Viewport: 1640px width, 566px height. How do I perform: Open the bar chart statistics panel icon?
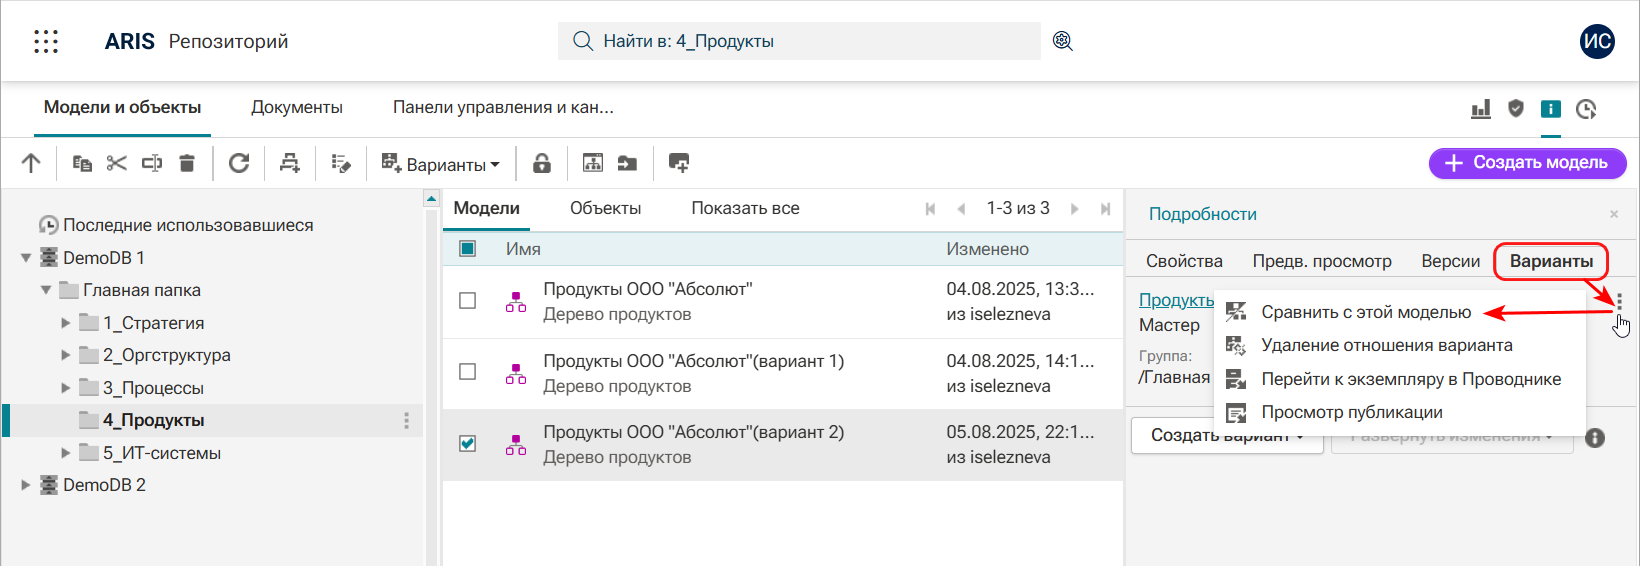(1481, 109)
